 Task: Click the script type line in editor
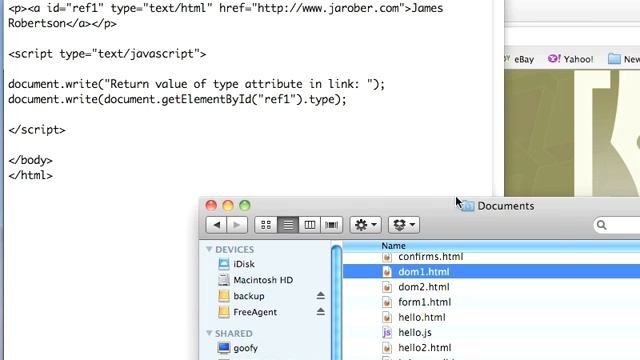[x=107, y=54]
